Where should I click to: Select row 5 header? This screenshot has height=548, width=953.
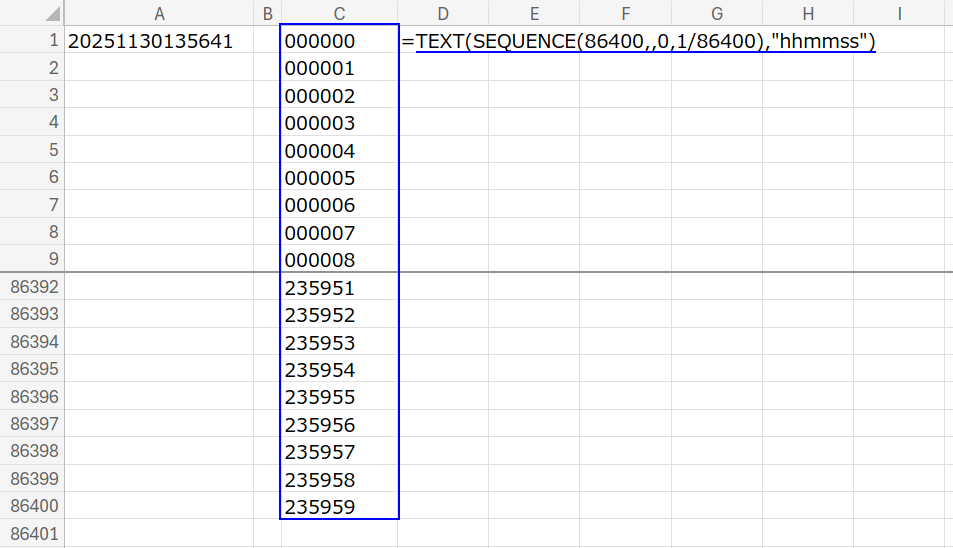tap(32, 151)
